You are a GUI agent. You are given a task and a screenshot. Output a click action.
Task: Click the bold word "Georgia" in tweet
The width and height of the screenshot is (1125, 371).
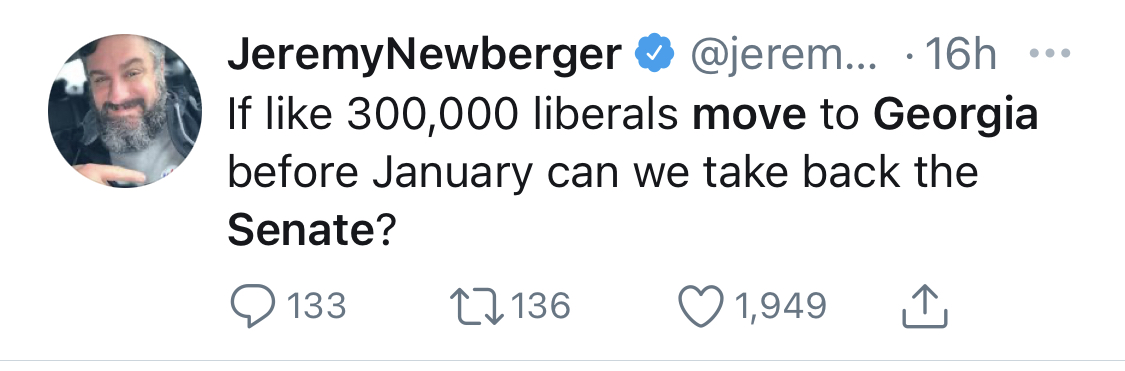point(956,116)
